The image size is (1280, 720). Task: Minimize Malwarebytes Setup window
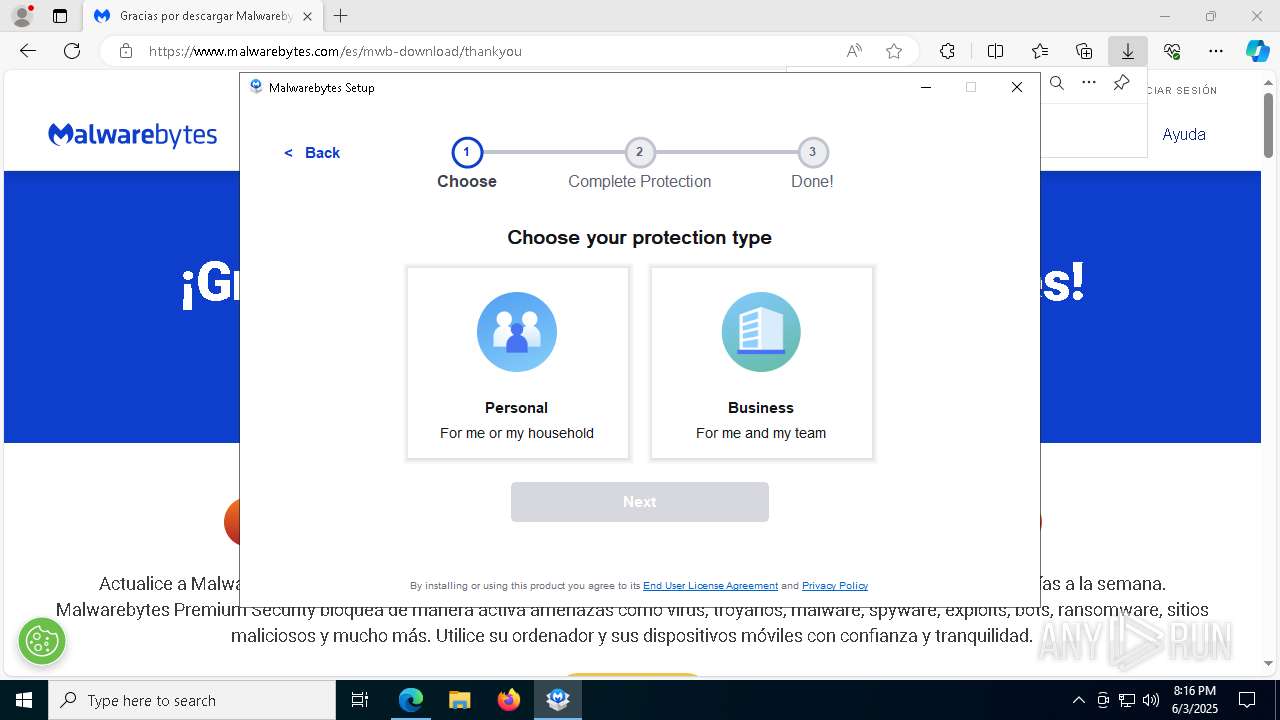point(926,87)
